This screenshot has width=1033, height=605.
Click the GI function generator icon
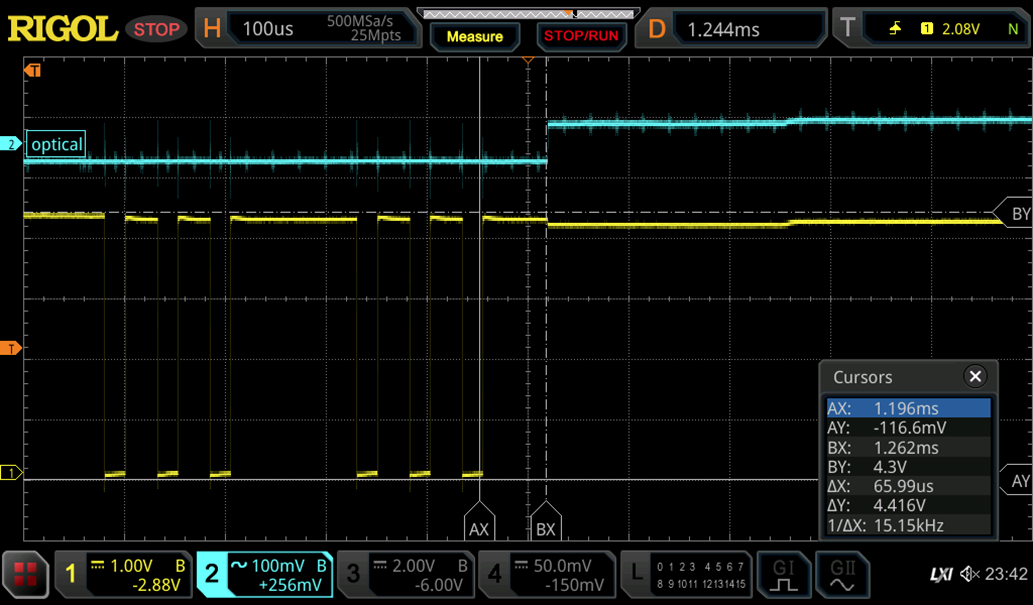coord(783,574)
